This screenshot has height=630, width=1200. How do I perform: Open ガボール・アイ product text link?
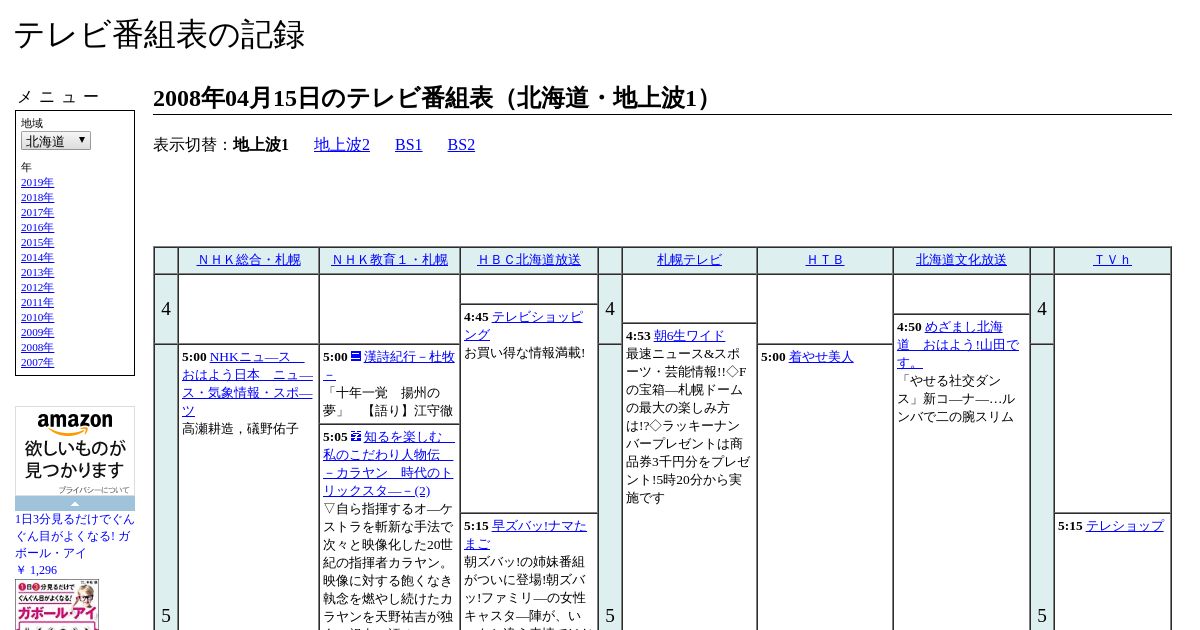[74, 536]
